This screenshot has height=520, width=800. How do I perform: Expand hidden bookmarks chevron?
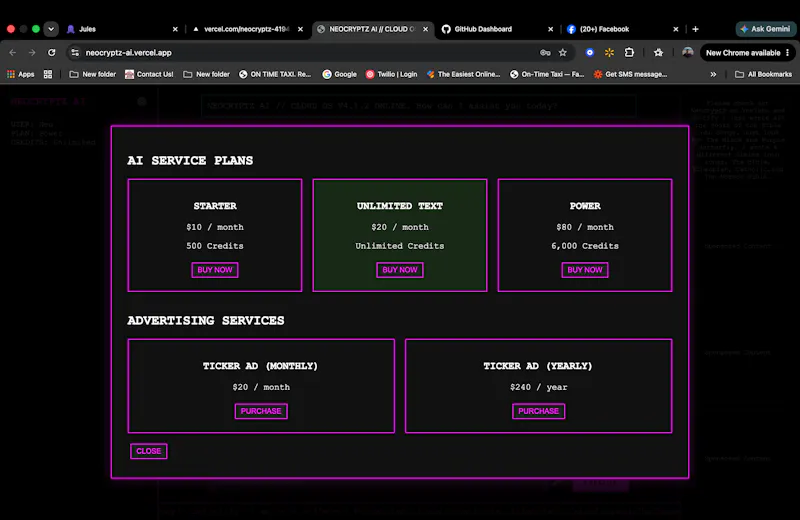tap(713, 74)
